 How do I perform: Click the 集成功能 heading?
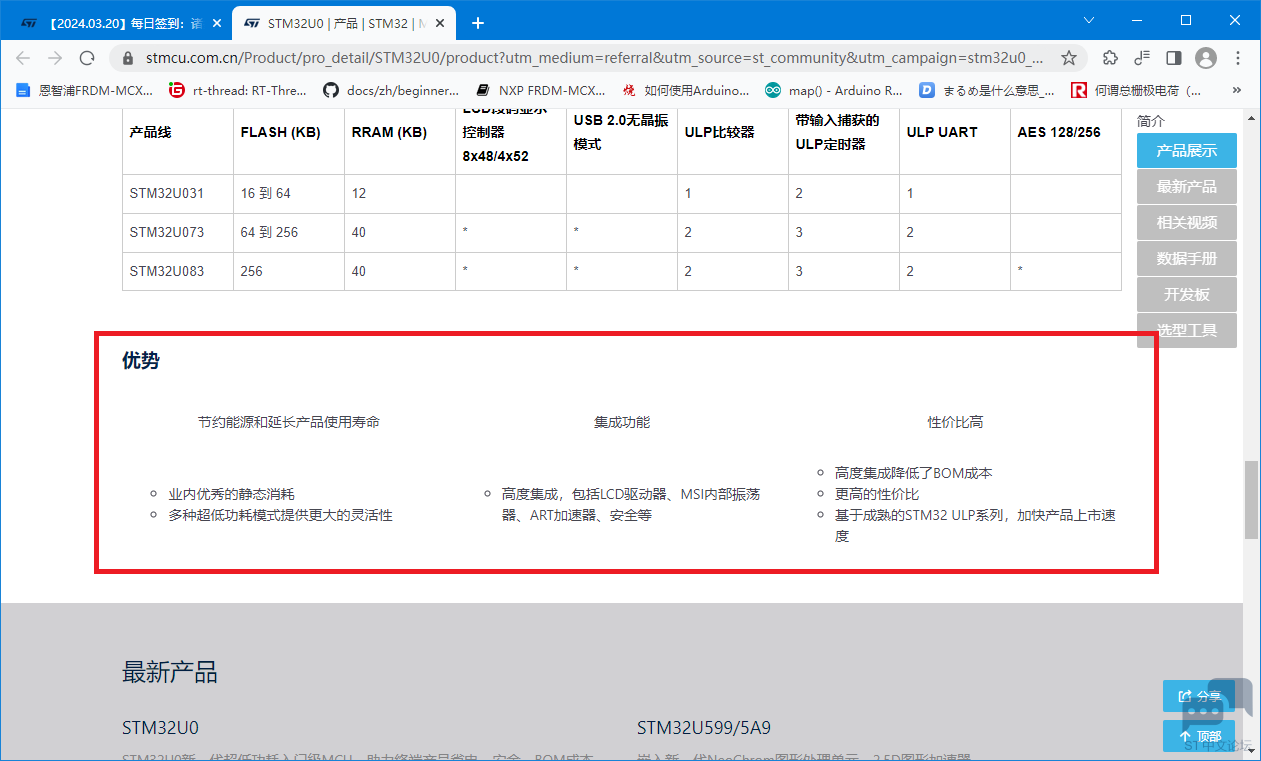(622, 422)
